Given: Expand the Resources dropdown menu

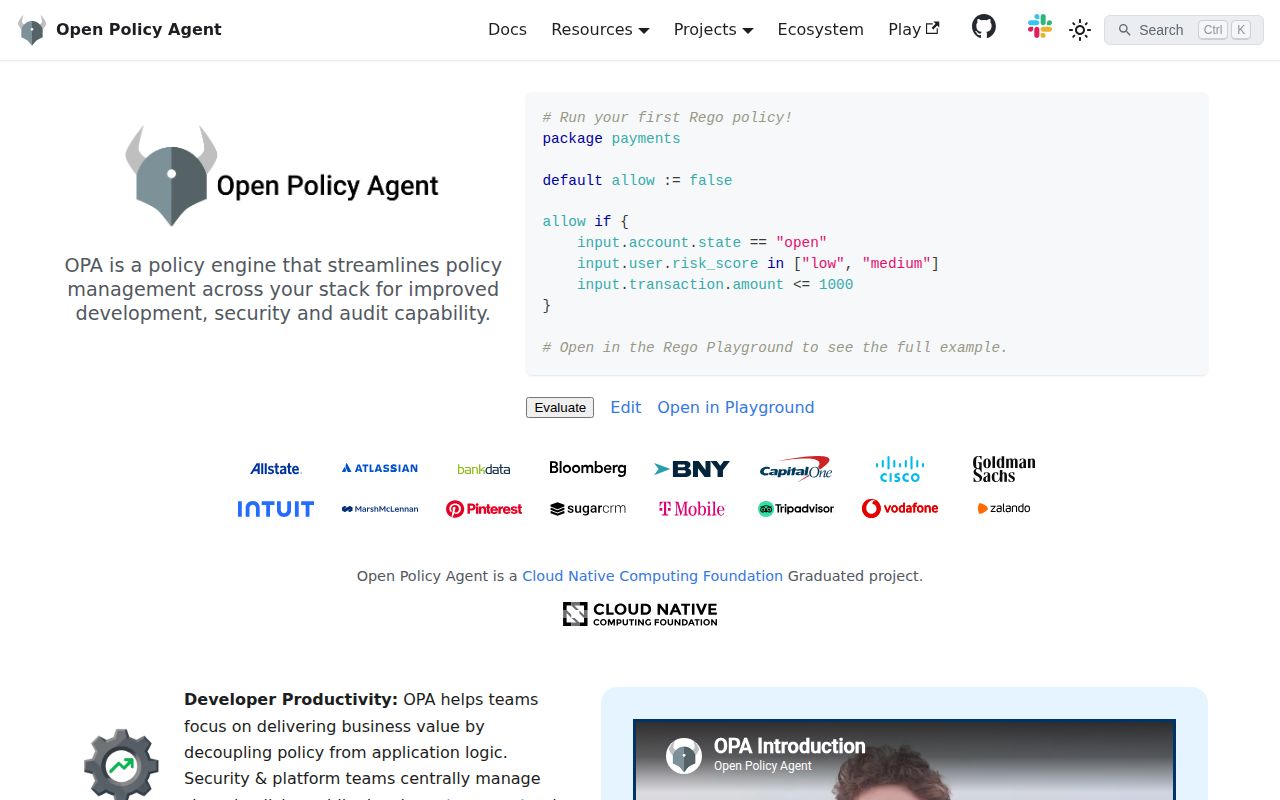Looking at the screenshot, I should (x=600, y=30).
